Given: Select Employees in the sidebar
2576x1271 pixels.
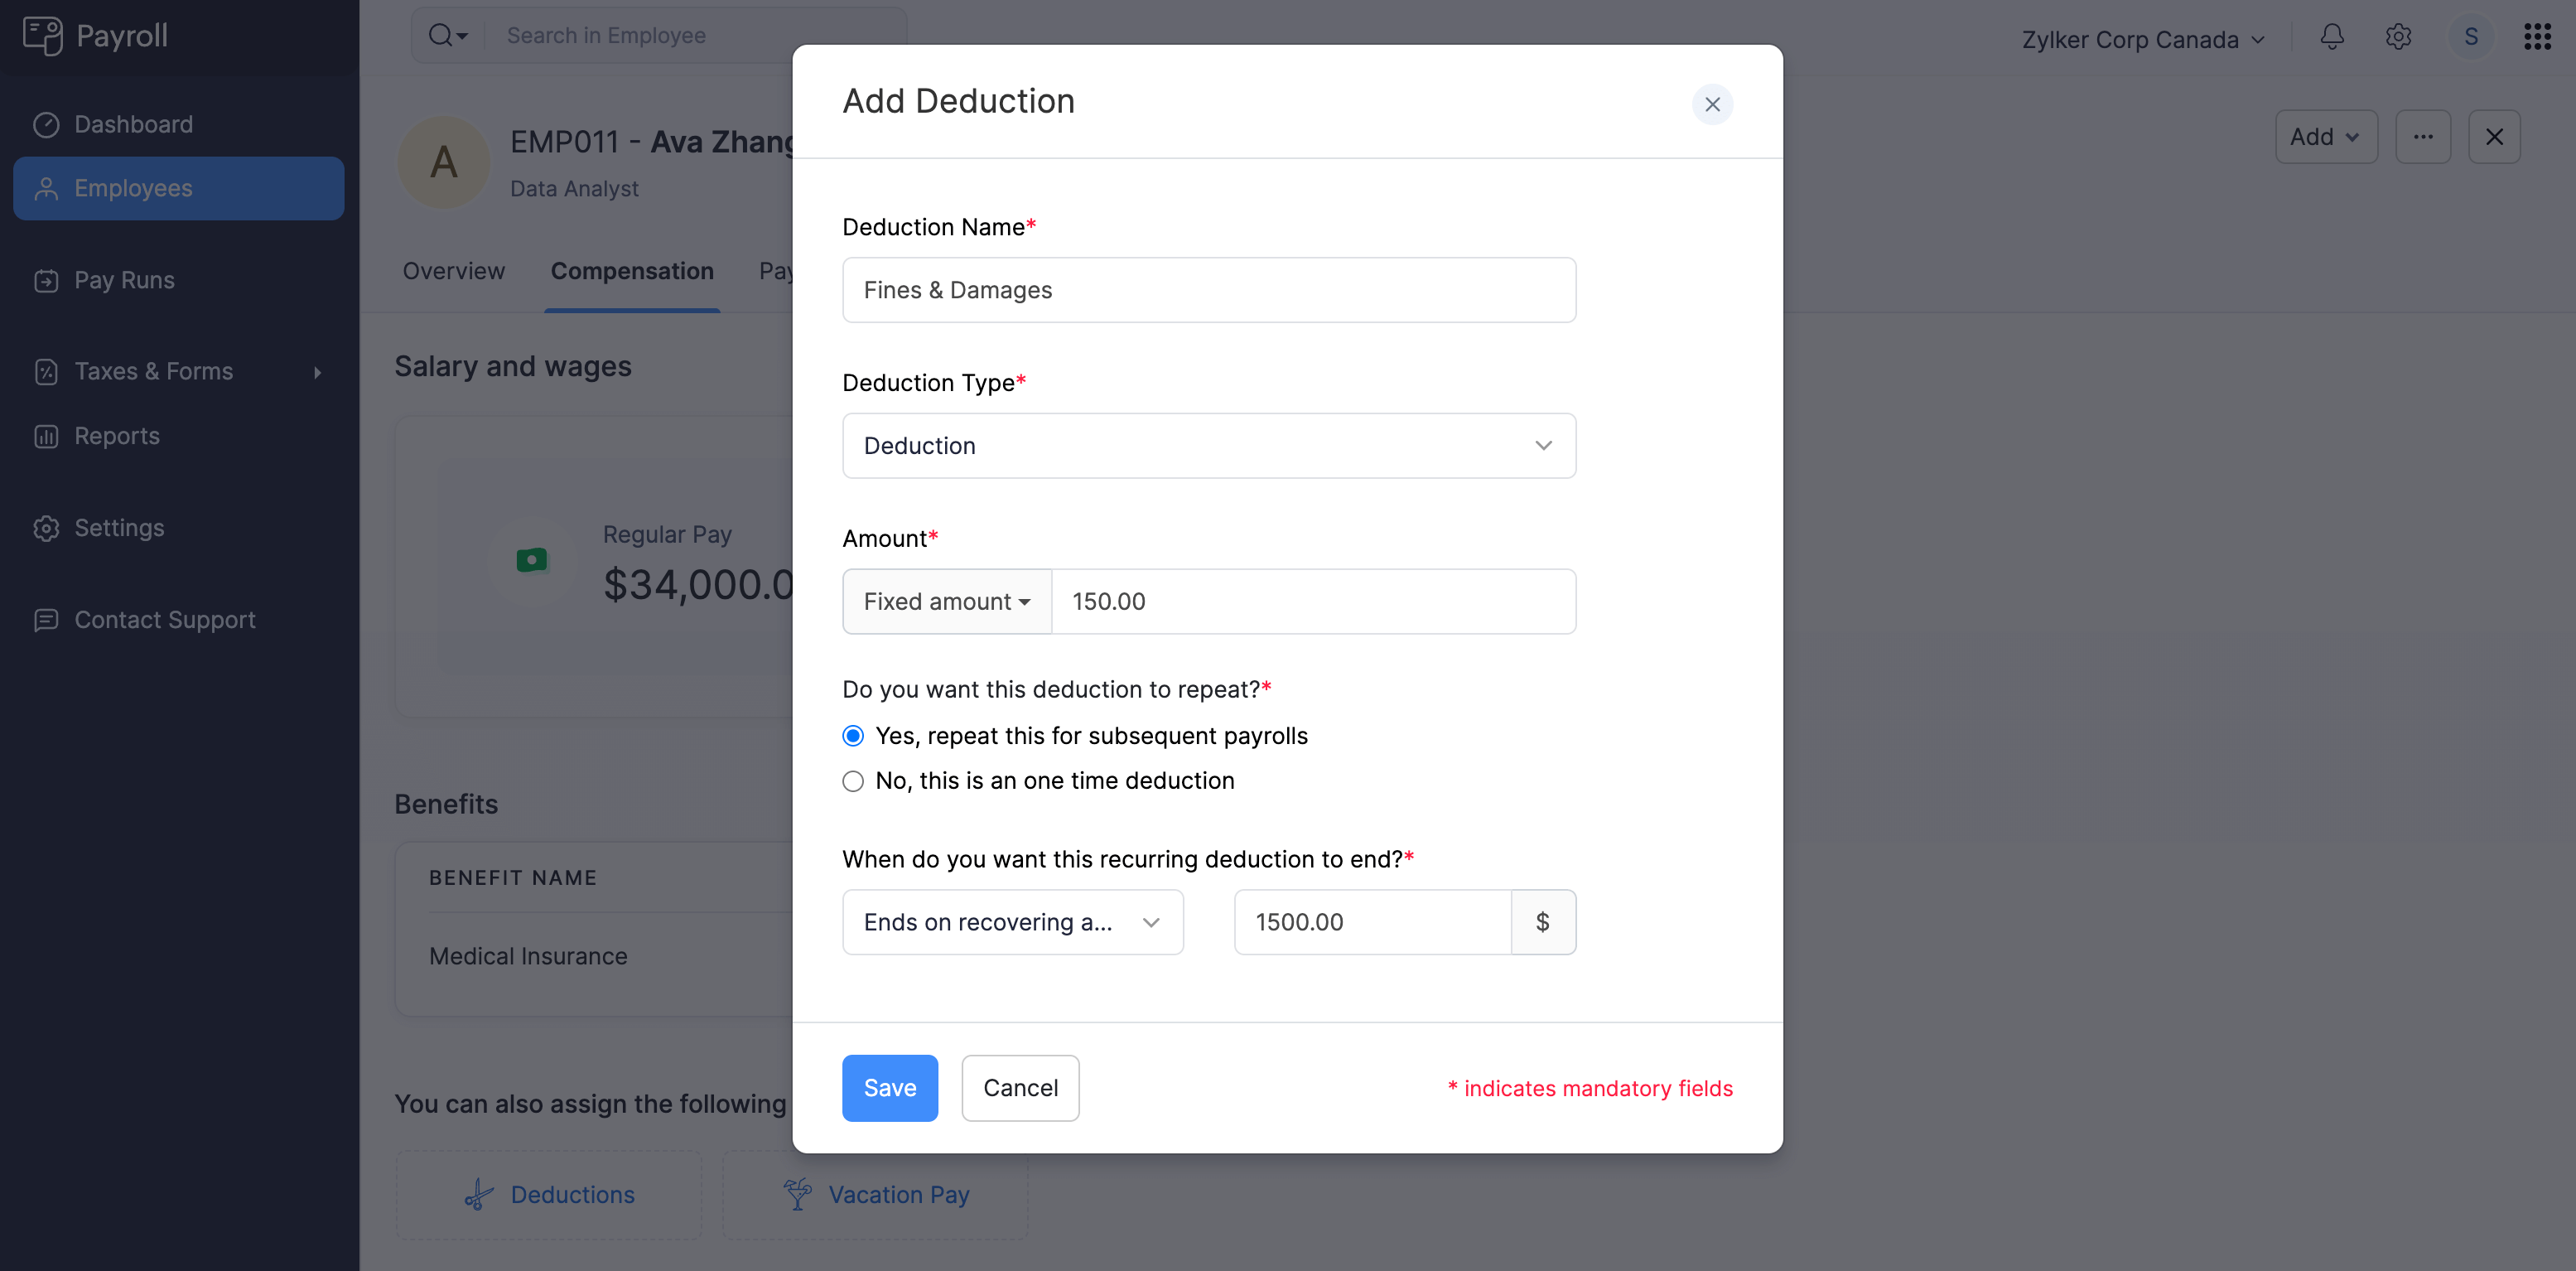Looking at the screenshot, I should 133,188.
